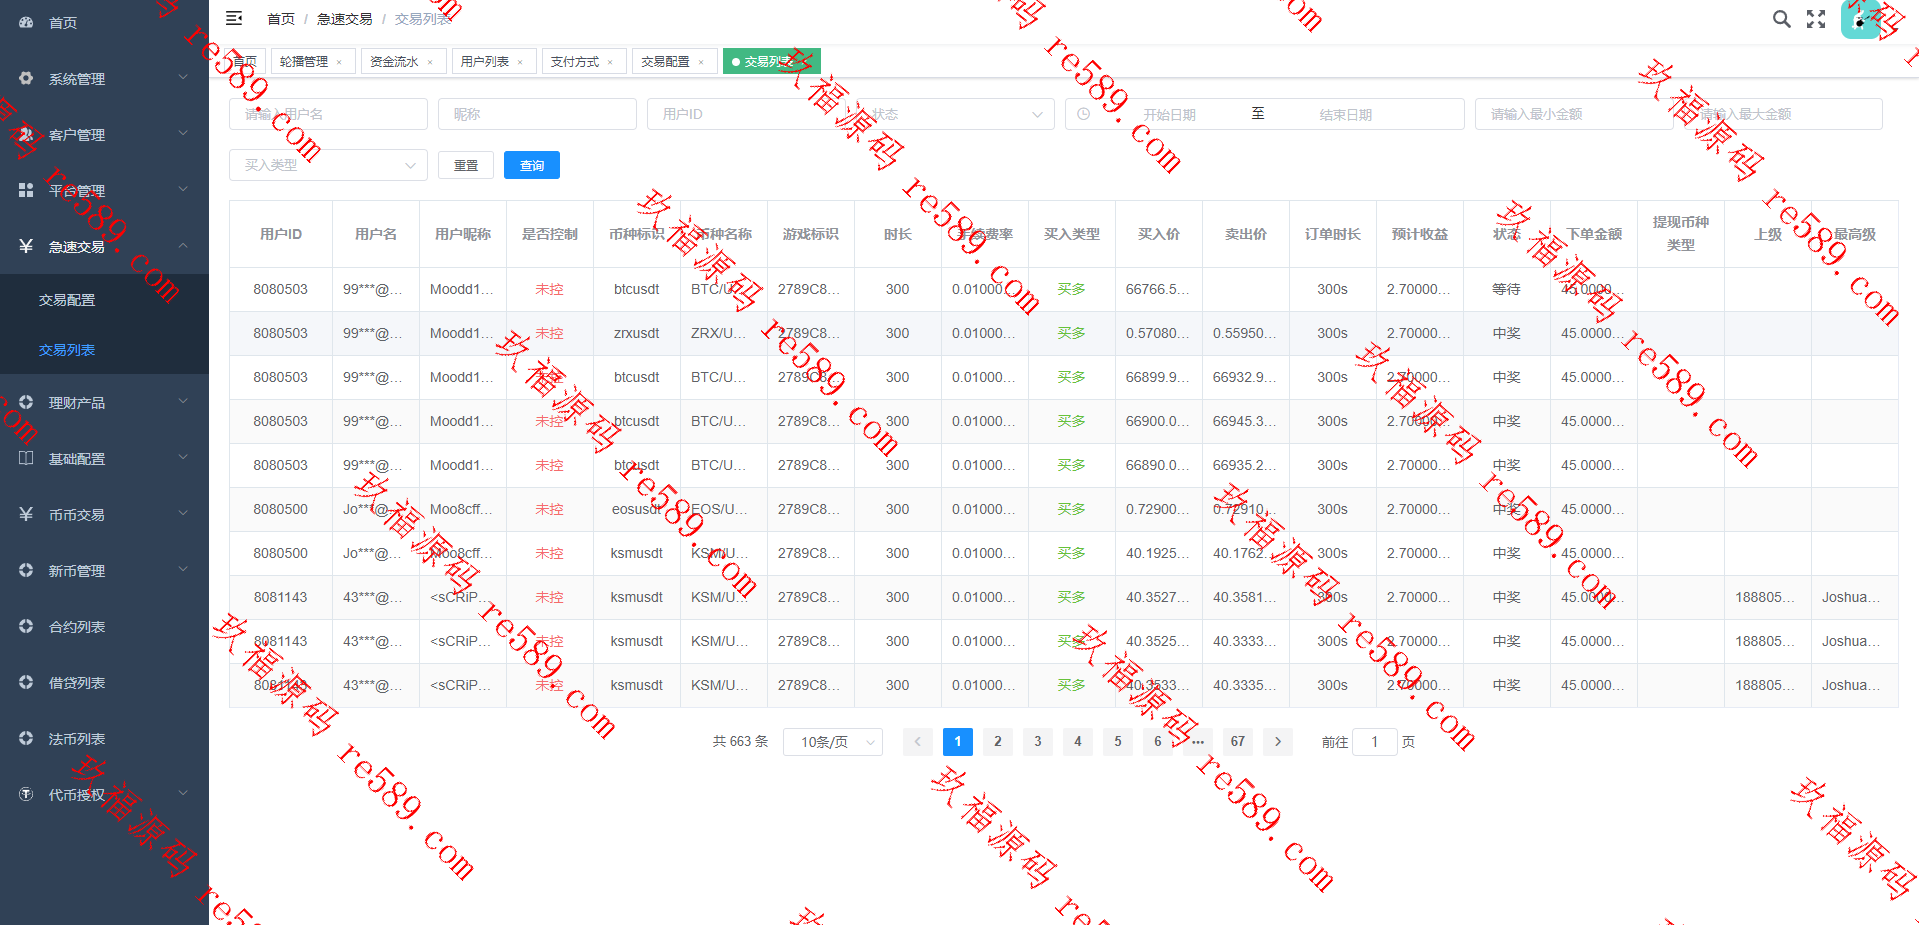Click the minimum amount input

point(1574,114)
